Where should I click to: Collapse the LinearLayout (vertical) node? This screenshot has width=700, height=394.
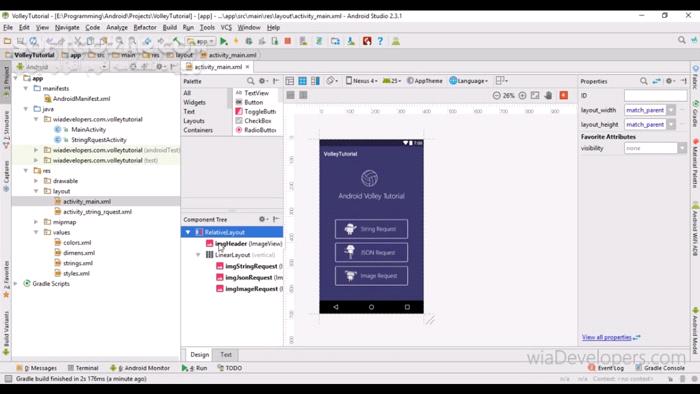[x=198, y=255]
